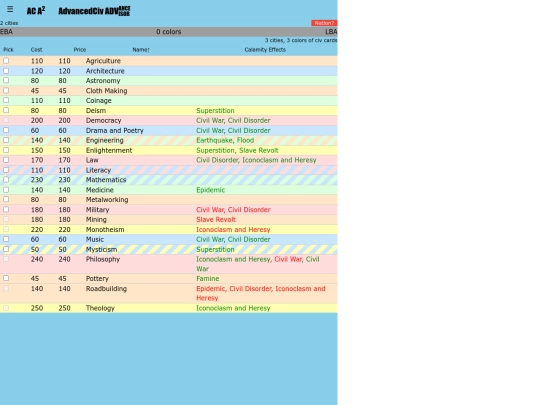Tick the Metalworking checkbox
The height and width of the screenshot is (405, 540).
[6, 199]
